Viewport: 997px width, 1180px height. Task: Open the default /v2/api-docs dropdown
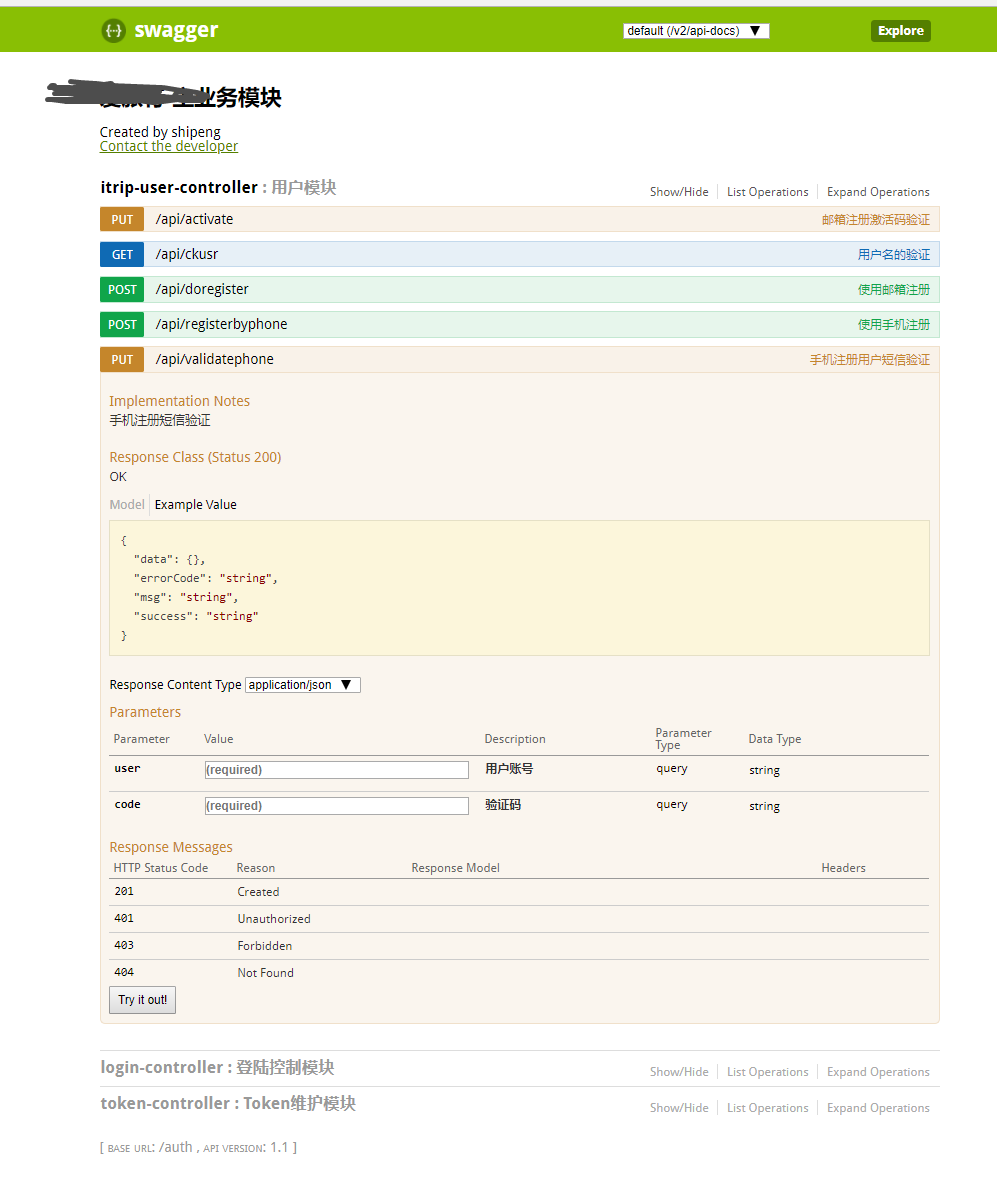tap(696, 31)
